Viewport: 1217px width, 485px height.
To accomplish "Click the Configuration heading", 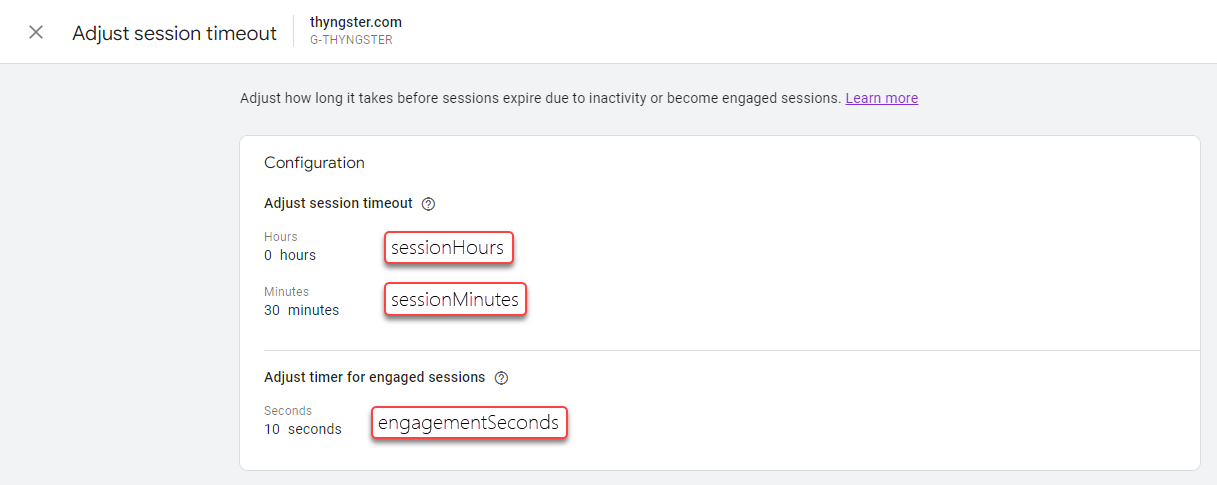I will click(x=314, y=162).
